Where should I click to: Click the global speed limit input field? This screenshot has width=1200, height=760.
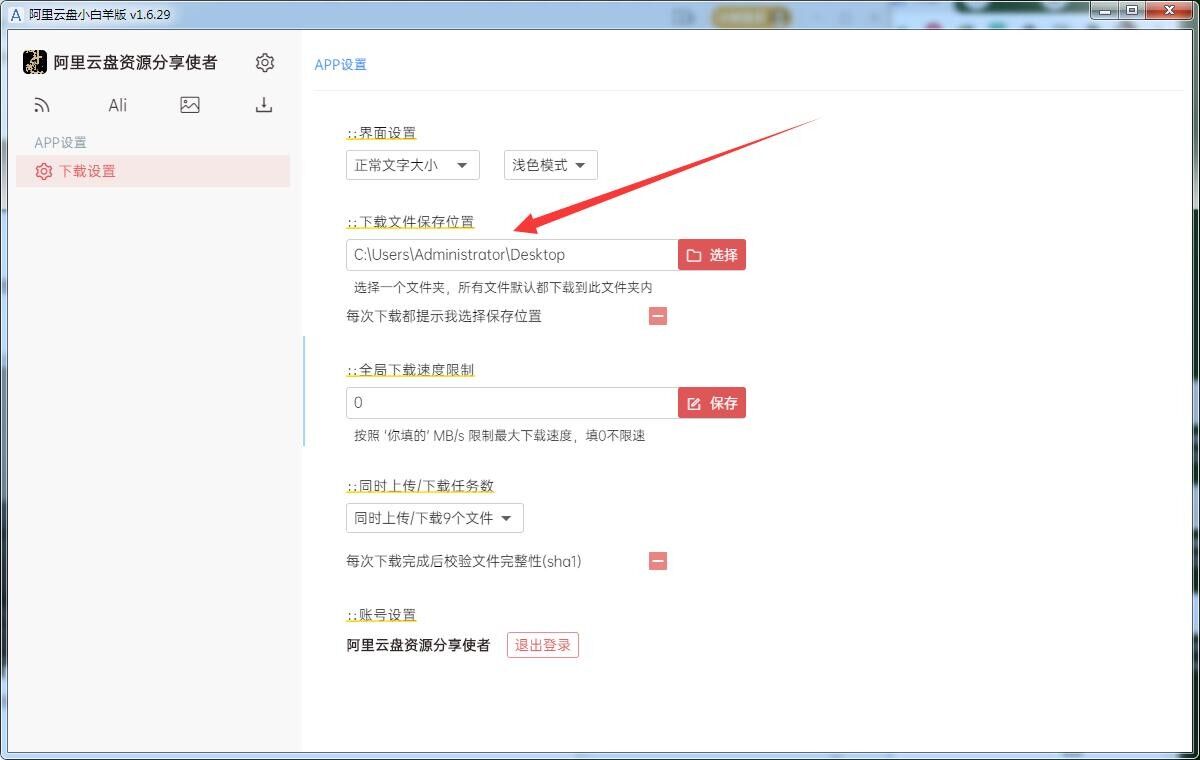click(511, 403)
